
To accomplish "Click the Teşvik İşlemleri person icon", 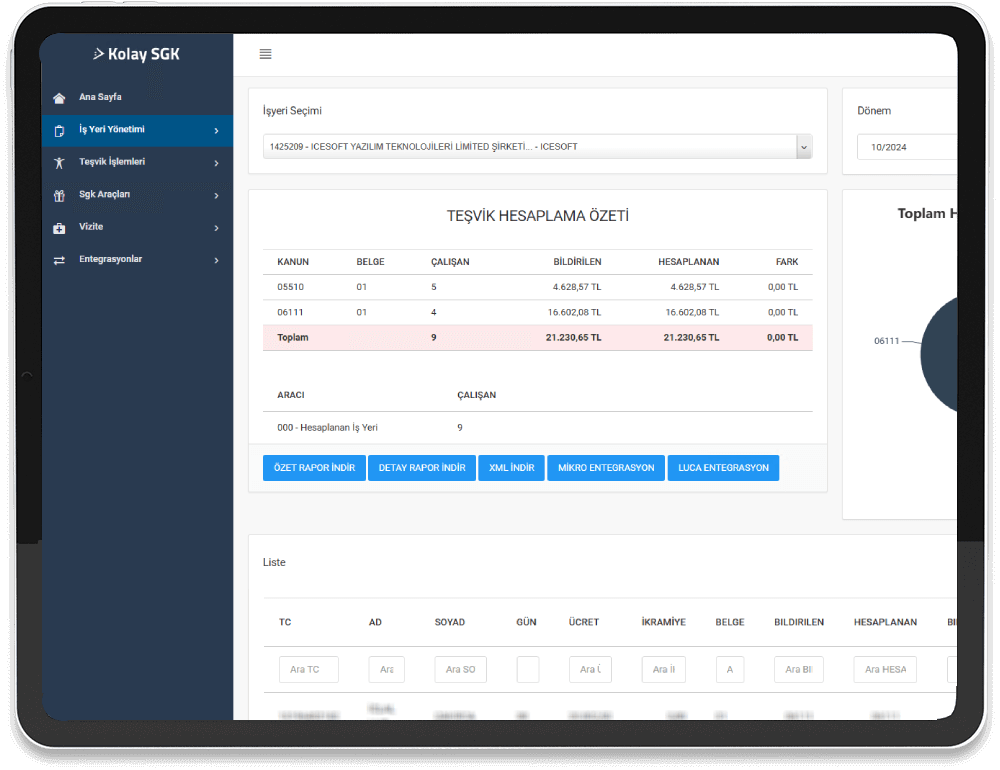I will click(x=59, y=162).
